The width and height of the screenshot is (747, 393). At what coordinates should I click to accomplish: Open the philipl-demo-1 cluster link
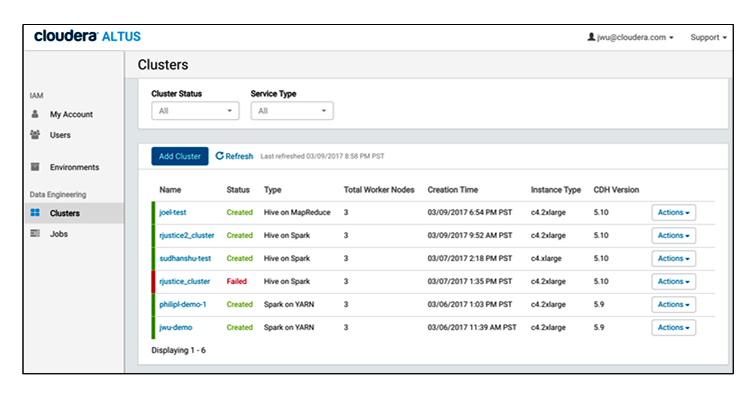(x=182, y=304)
